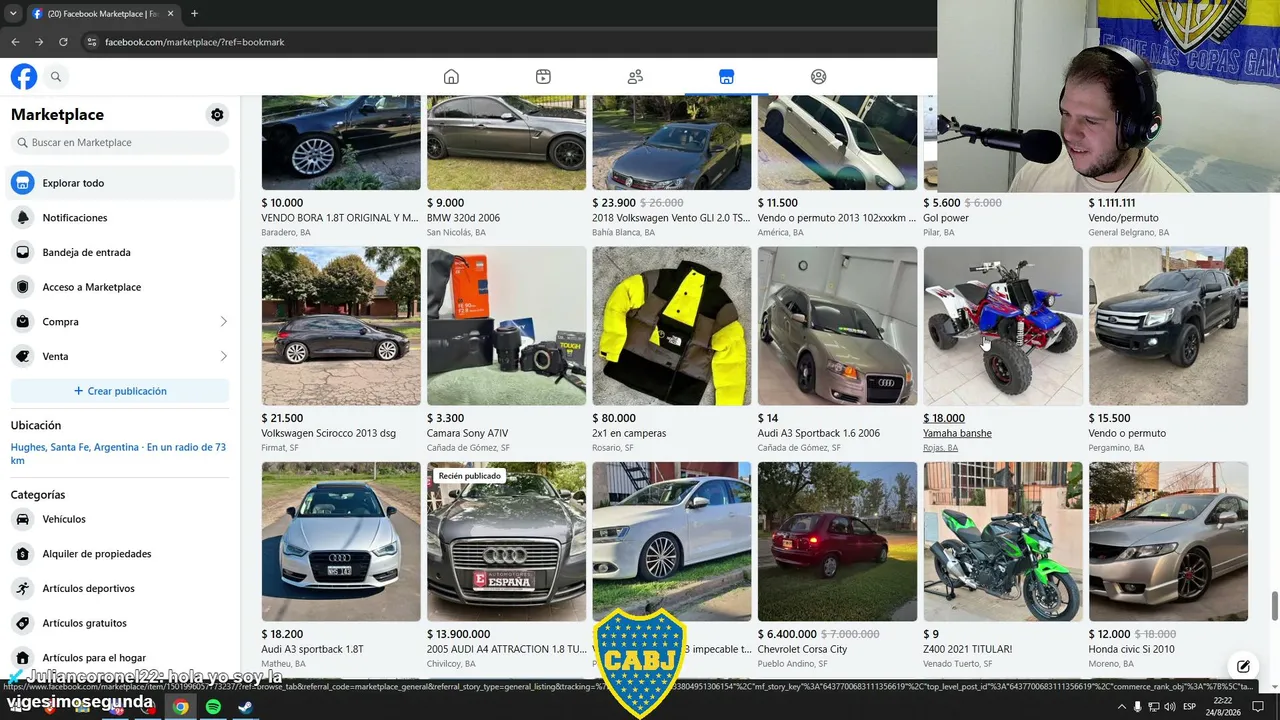Click the BMW 320d 2006 listing title
Screen dimensions: 1280x720
pos(464,218)
